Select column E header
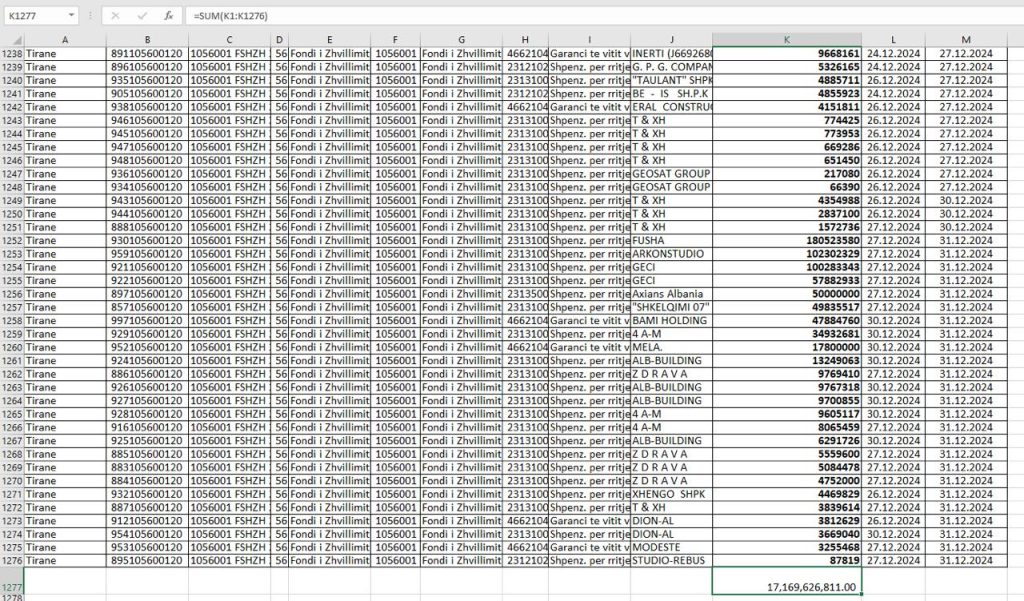 (x=329, y=40)
